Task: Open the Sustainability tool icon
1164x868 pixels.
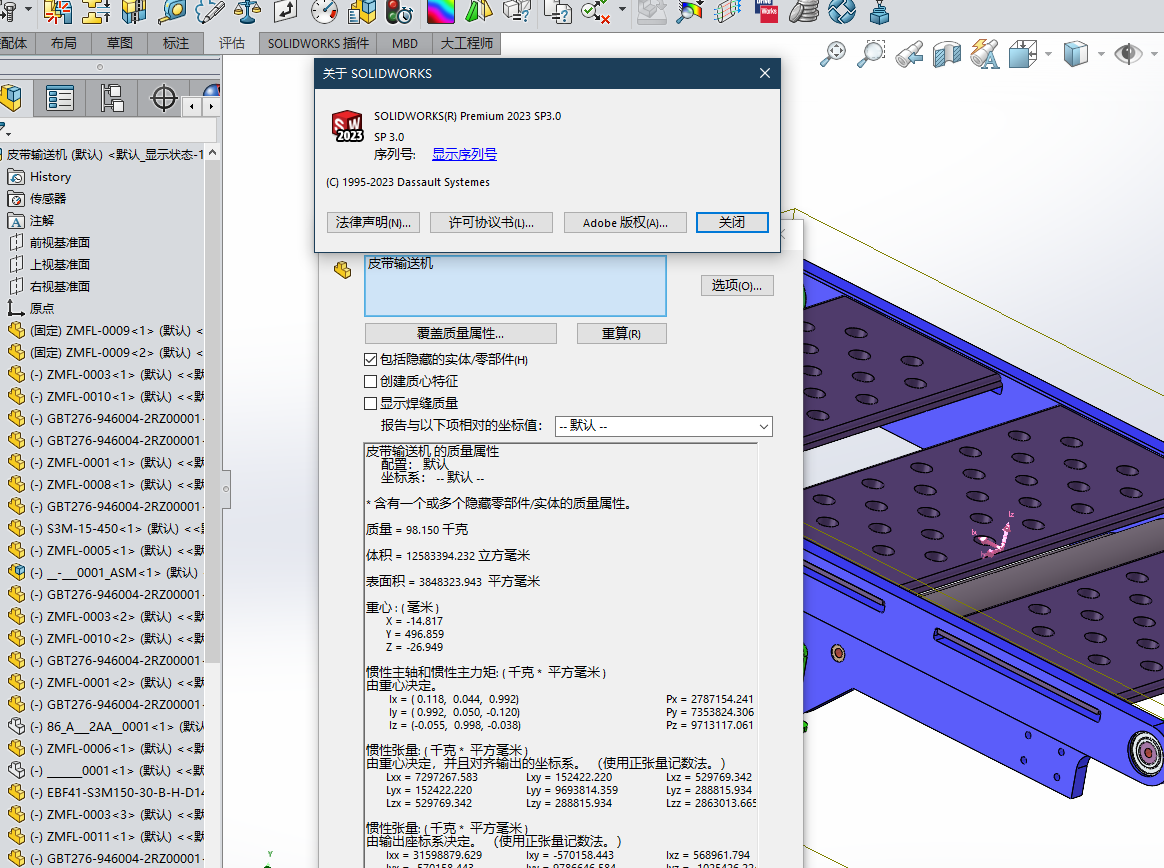Action: (842, 11)
